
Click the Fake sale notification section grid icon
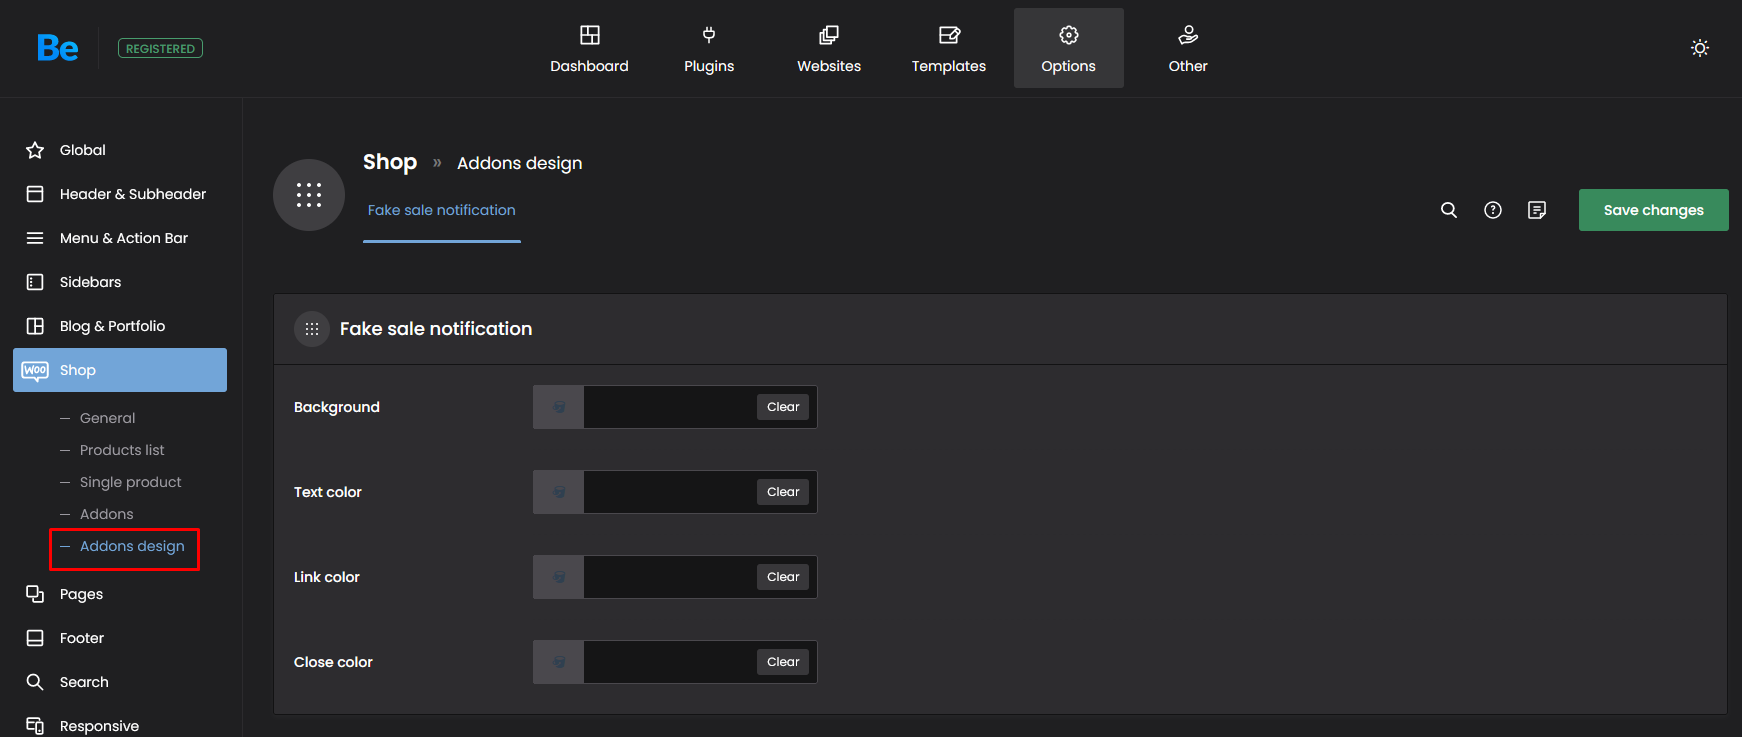tap(312, 329)
